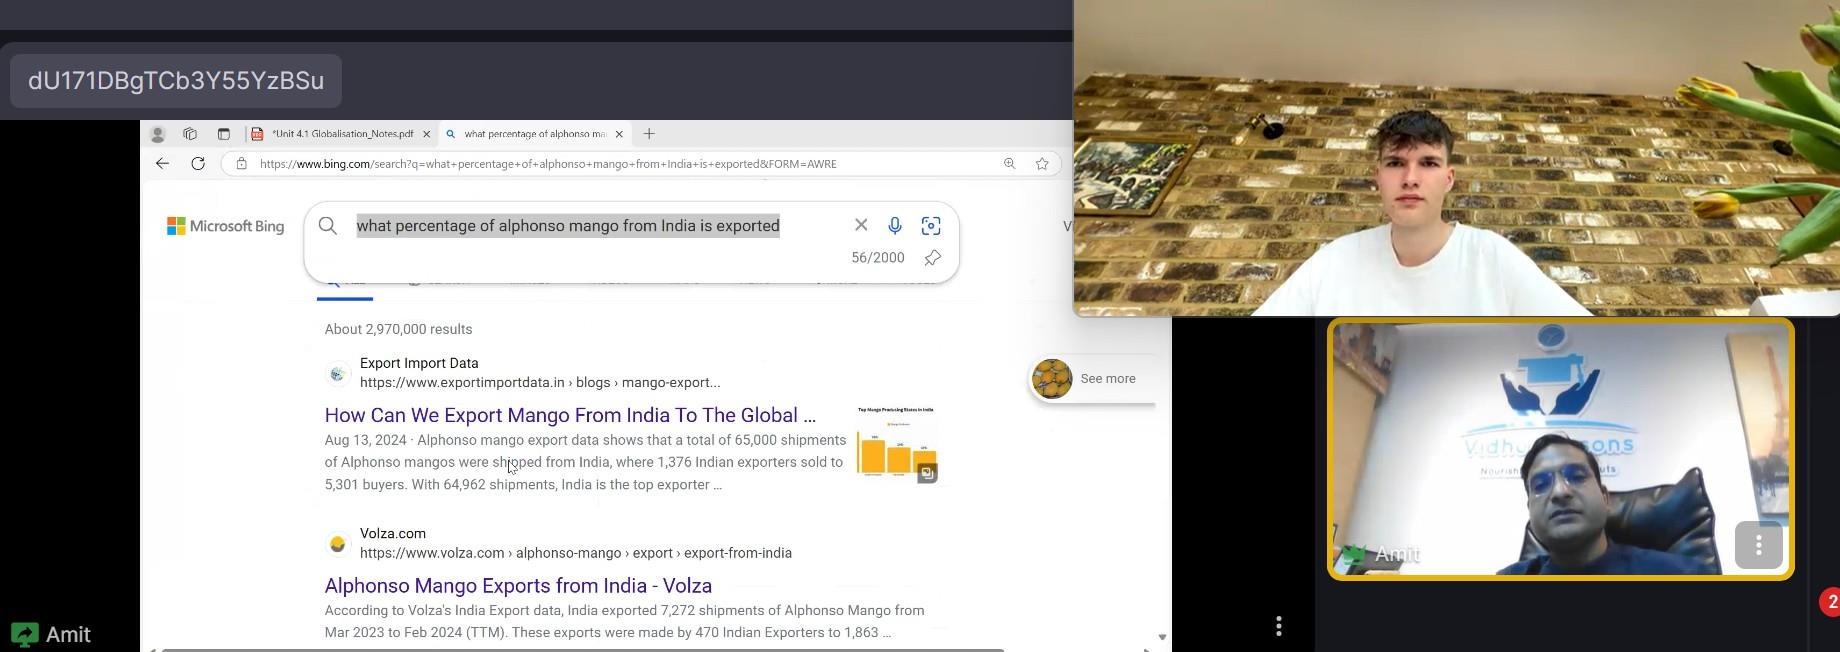Open the browser profile icon
This screenshot has width=1840, height=652.
click(157, 134)
